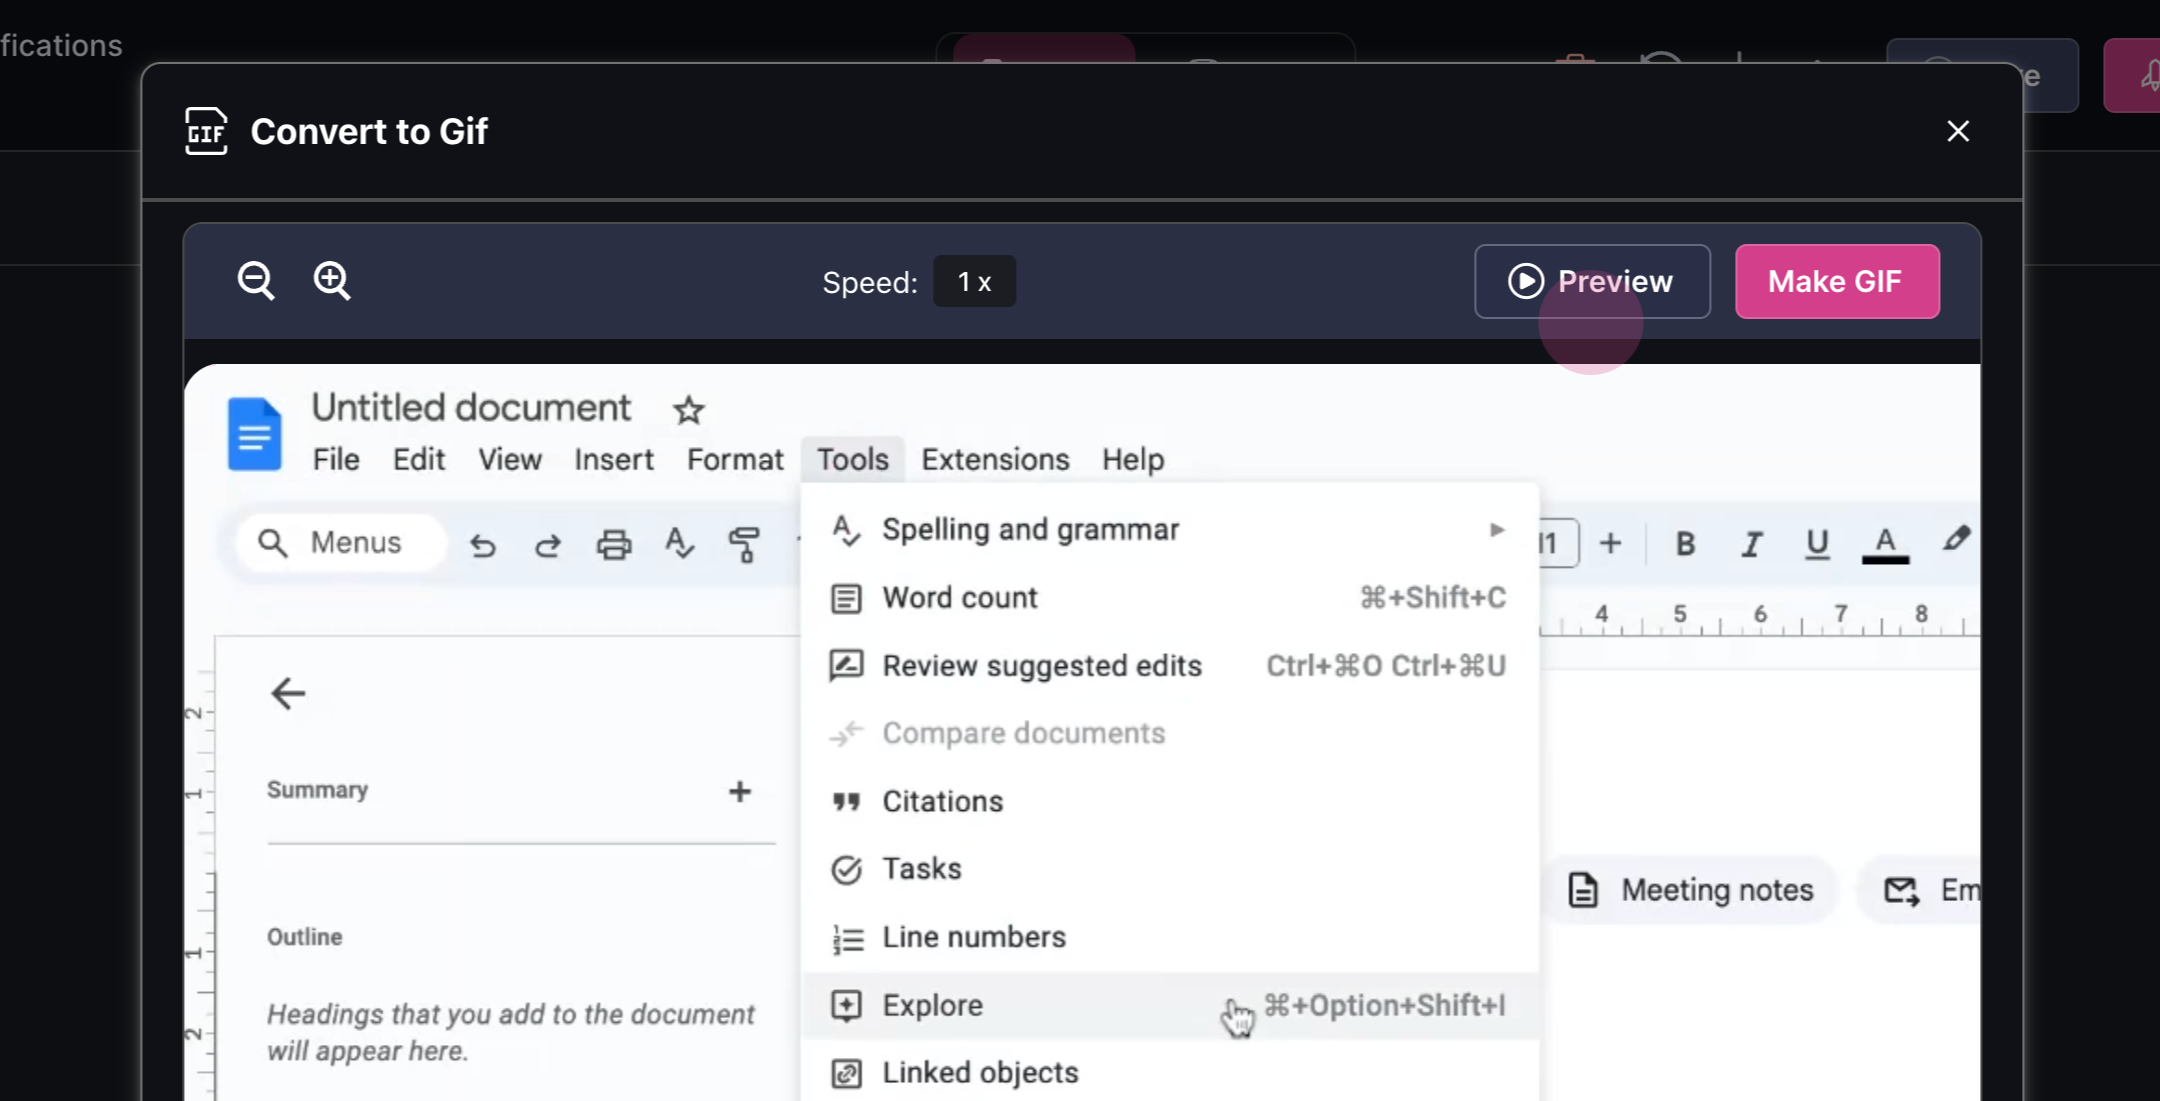2160x1101 pixels.
Task: Star the Untitled document
Action: [x=688, y=410]
